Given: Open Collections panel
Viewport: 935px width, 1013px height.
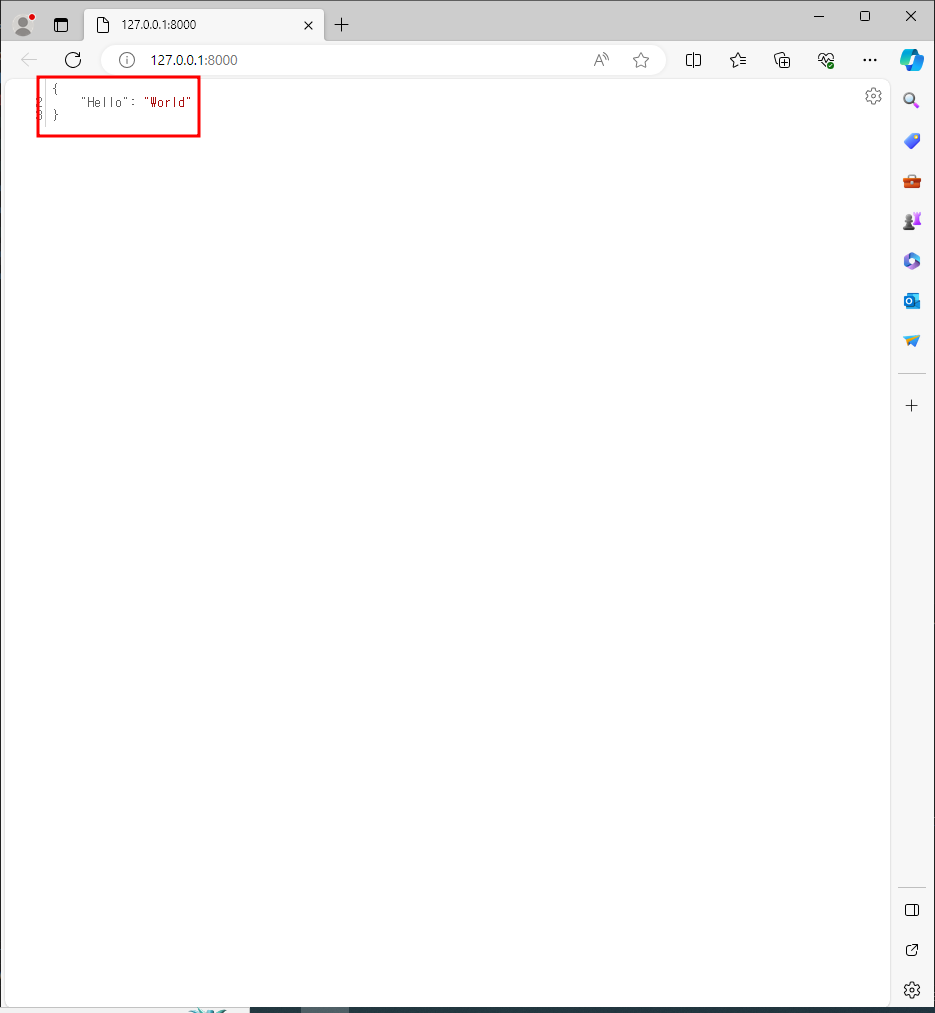Looking at the screenshot, I should 782,60.
